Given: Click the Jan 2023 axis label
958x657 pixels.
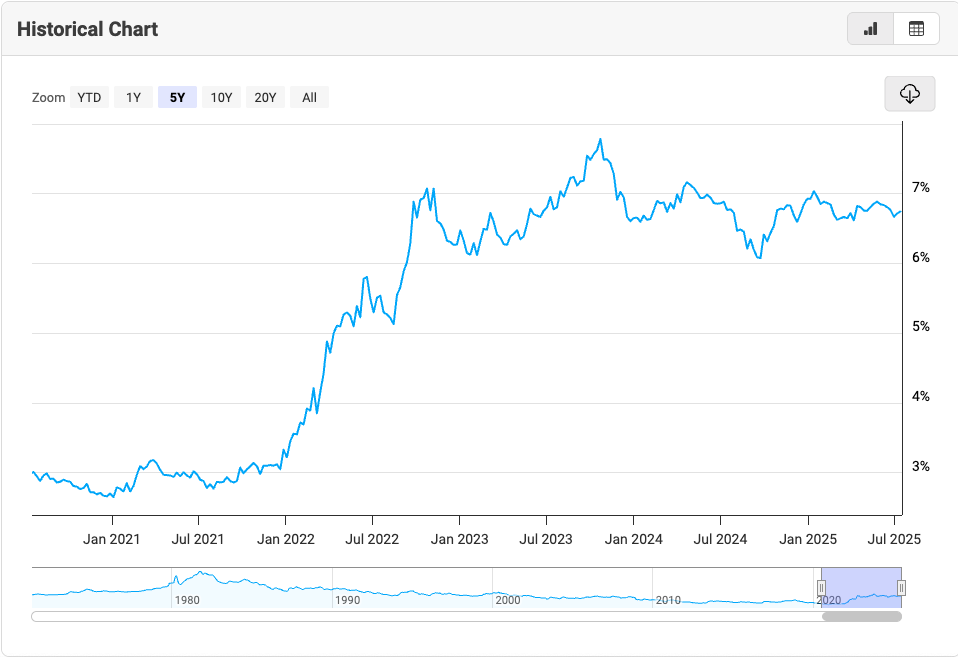Looking at the screenshot, I should click(459, 539).
